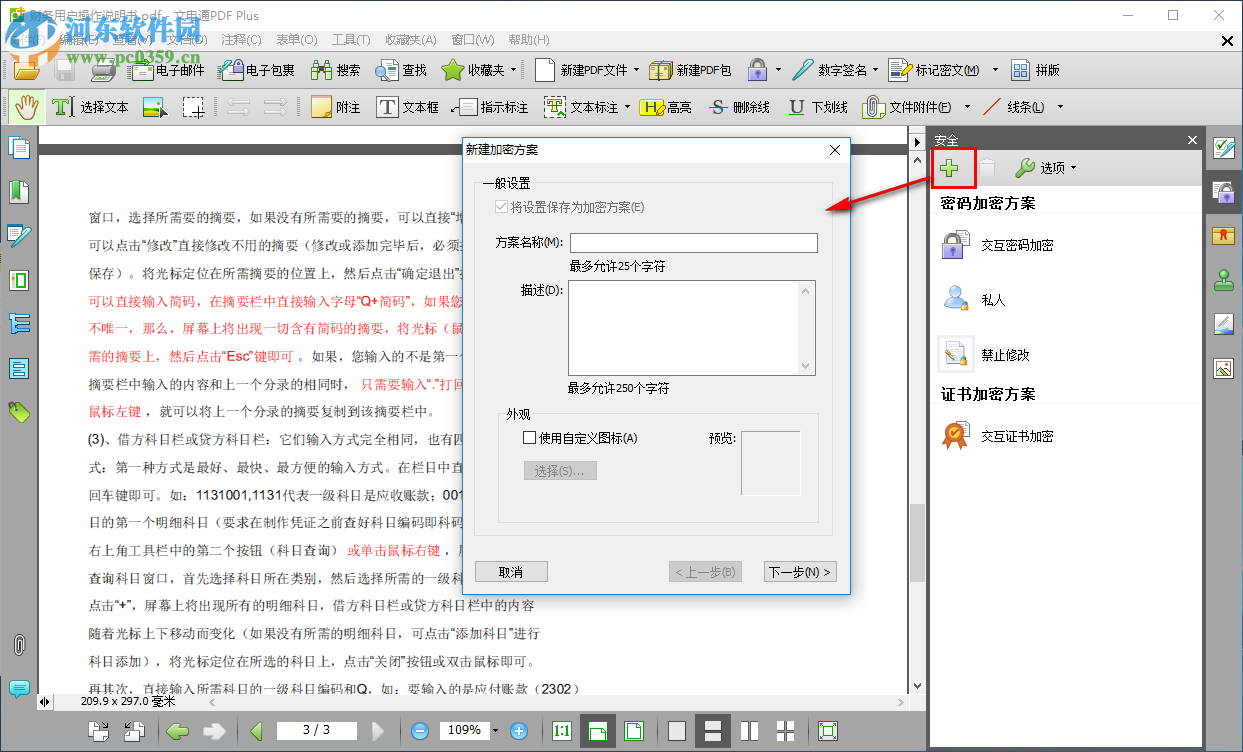Open the 电子邮件 (Email) tool
Screen dimensions: 1243x752
click(168, 70)
